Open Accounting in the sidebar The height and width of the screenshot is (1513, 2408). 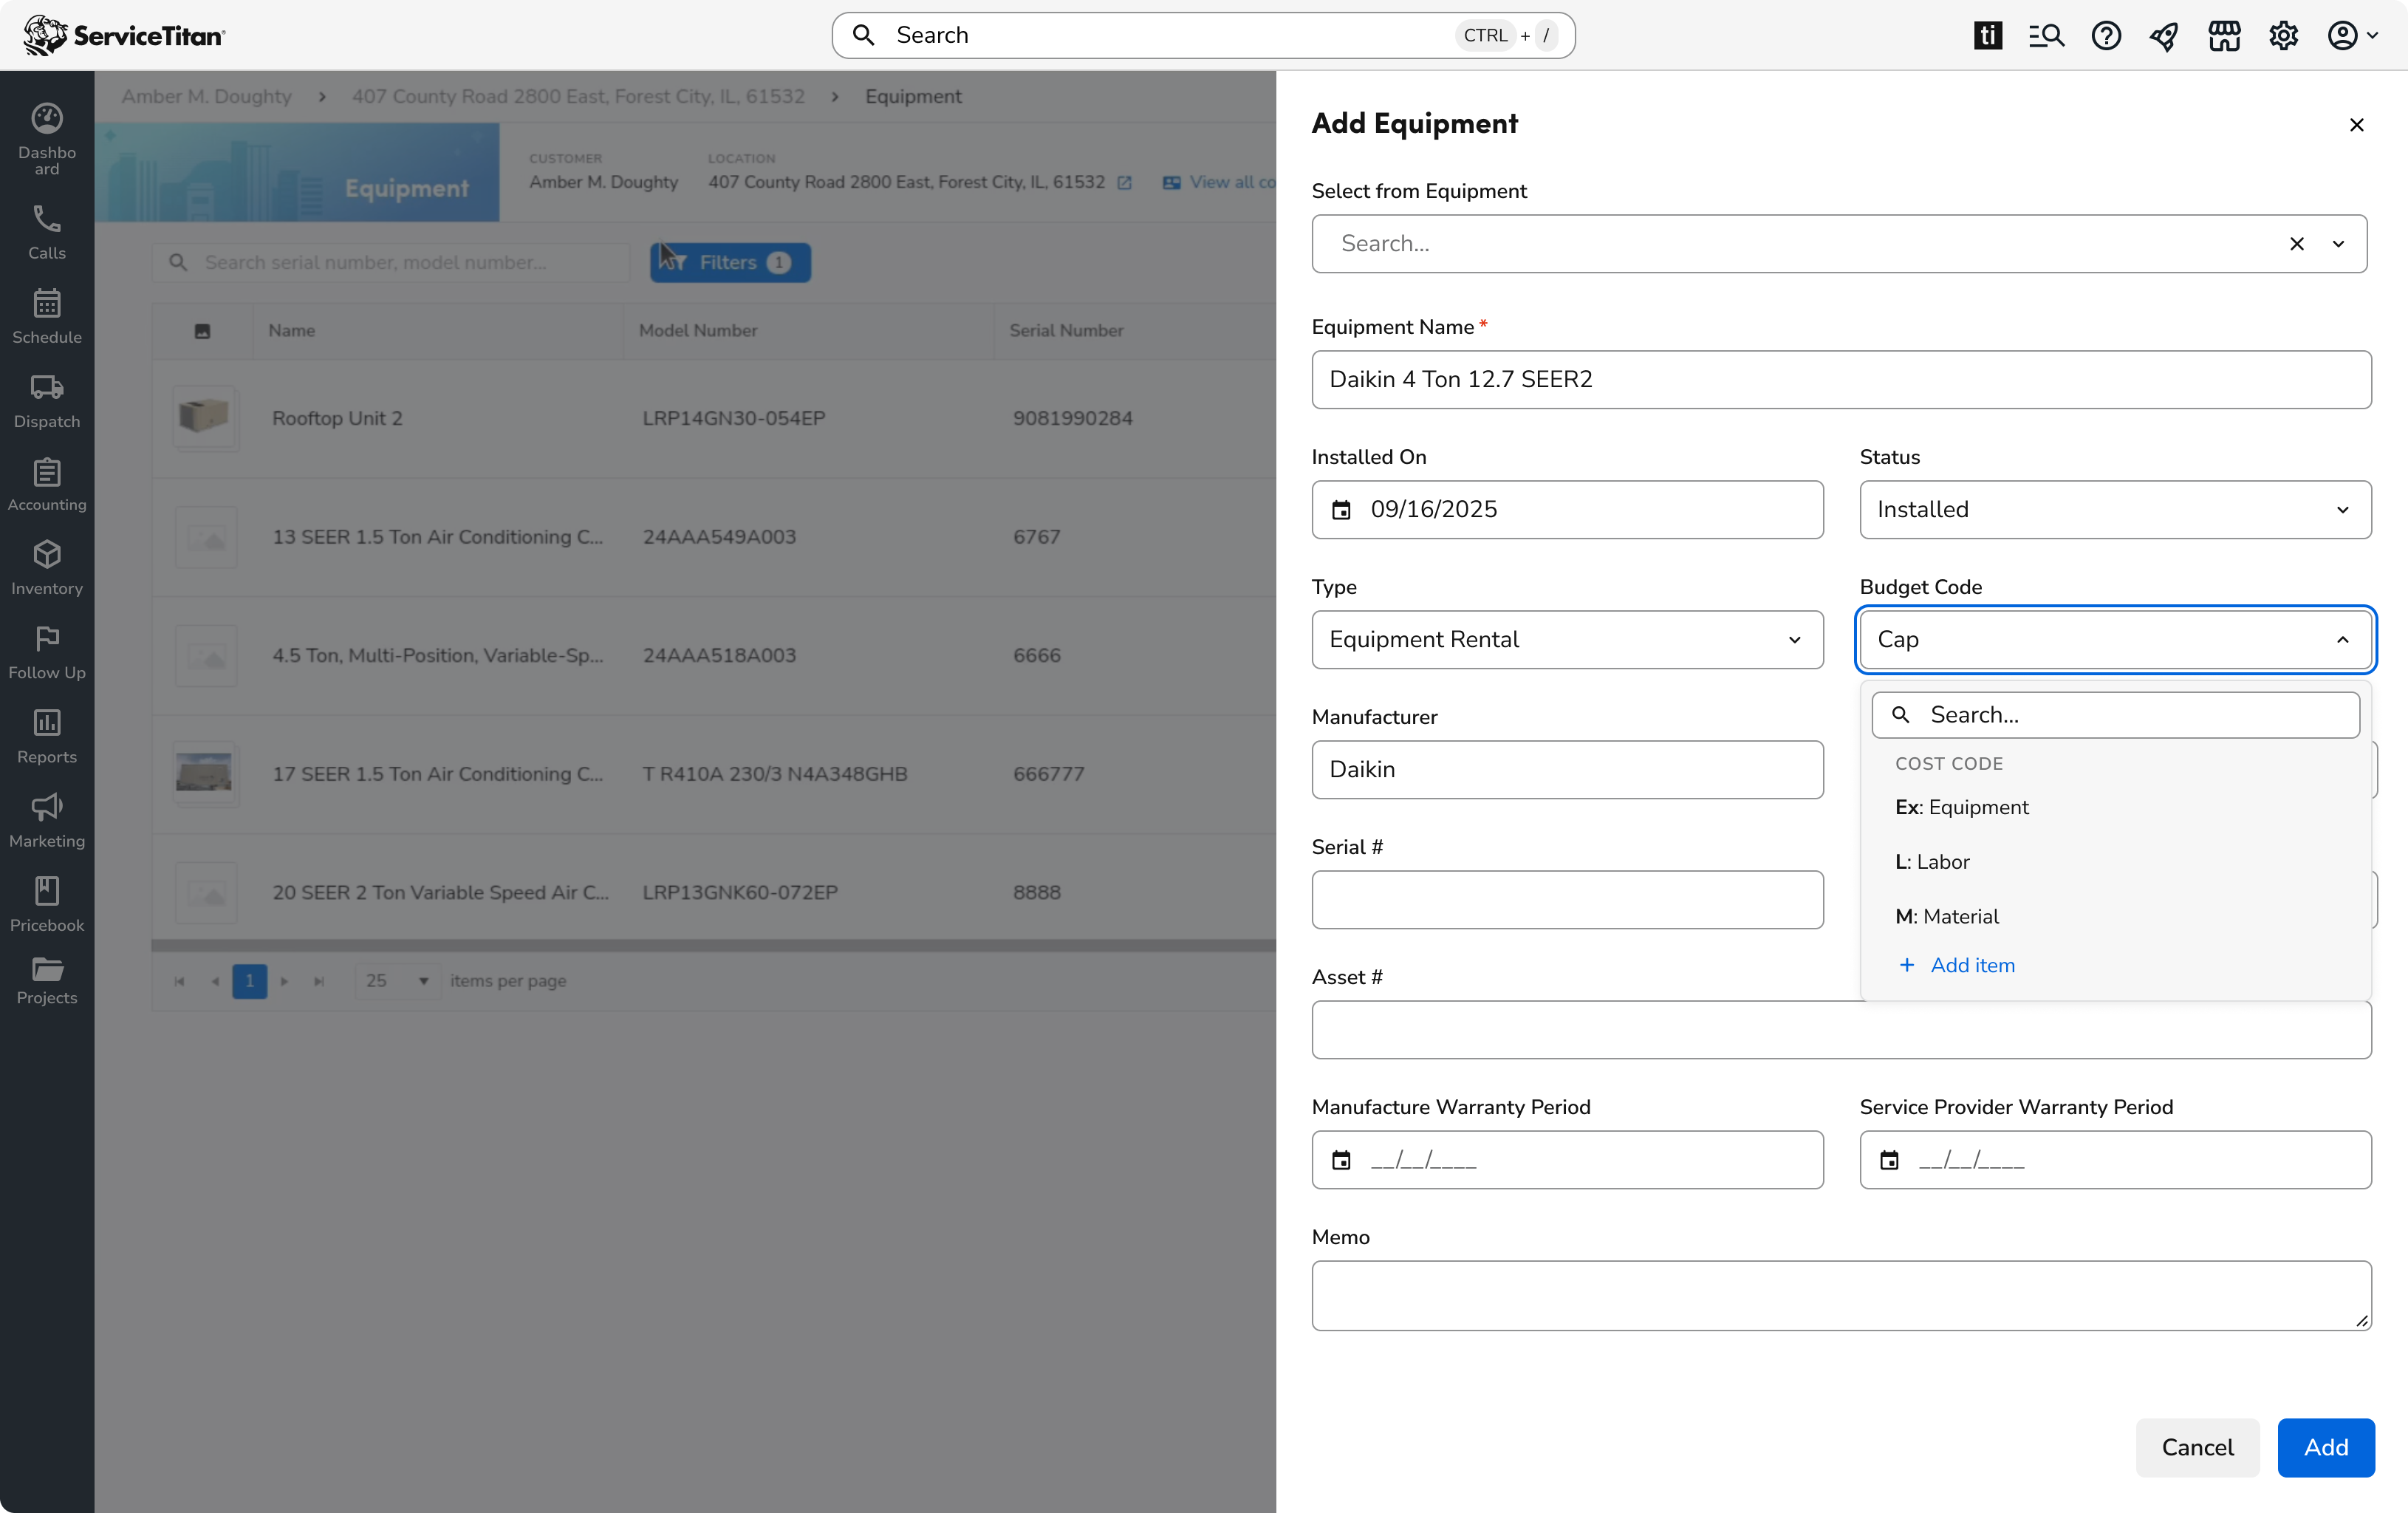[x=47, y=484]
